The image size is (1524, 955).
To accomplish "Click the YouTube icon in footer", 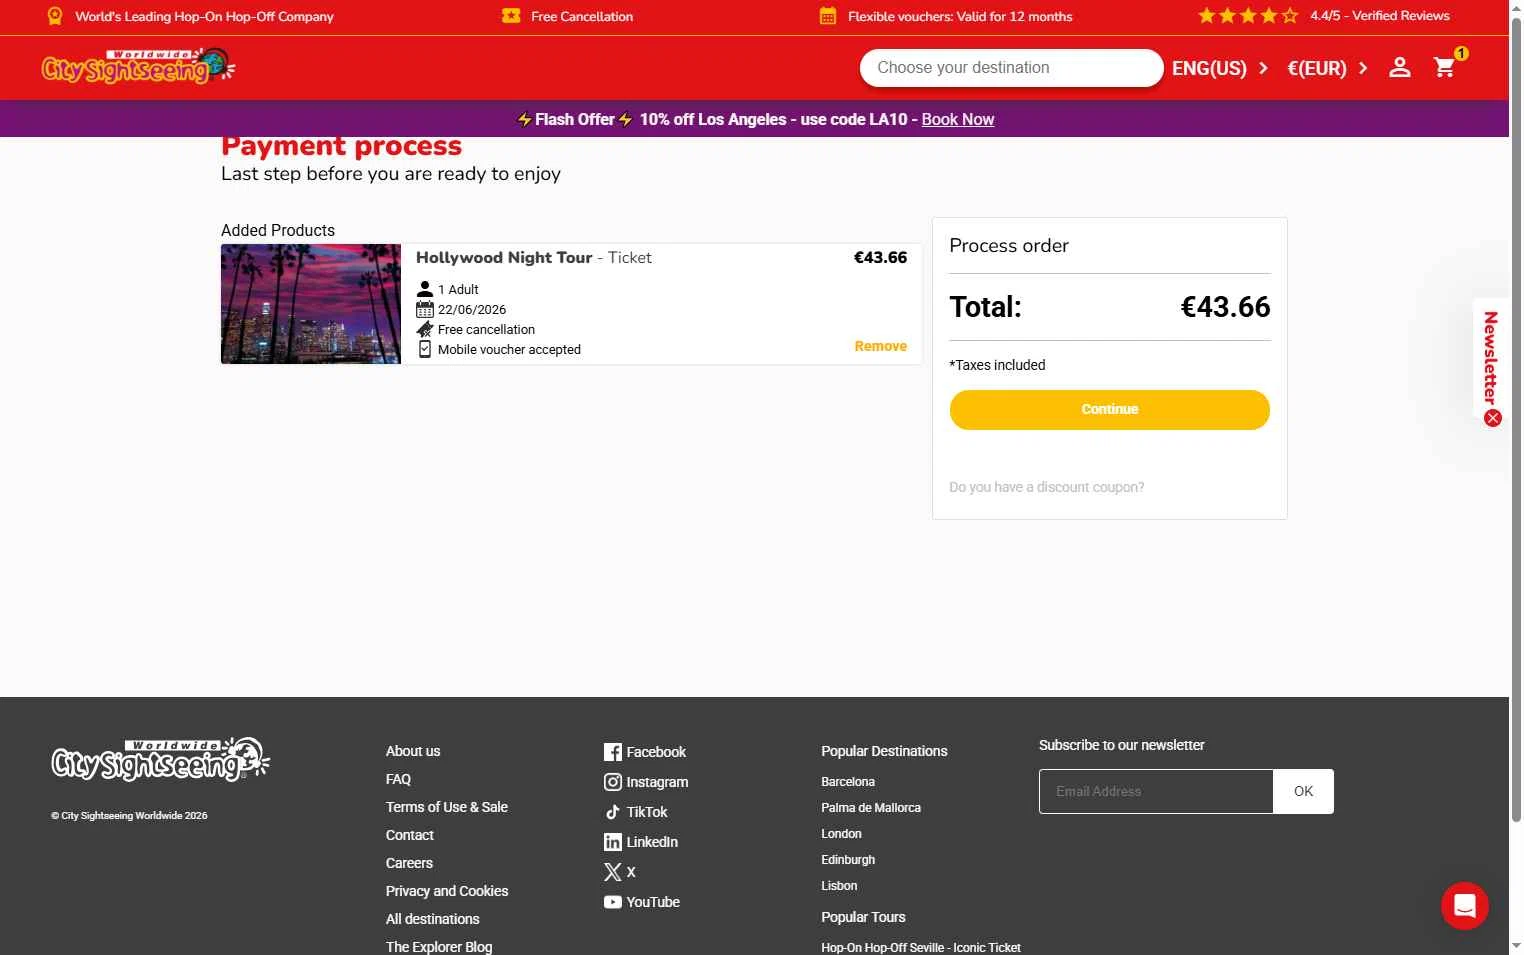I will coord(613,902).
